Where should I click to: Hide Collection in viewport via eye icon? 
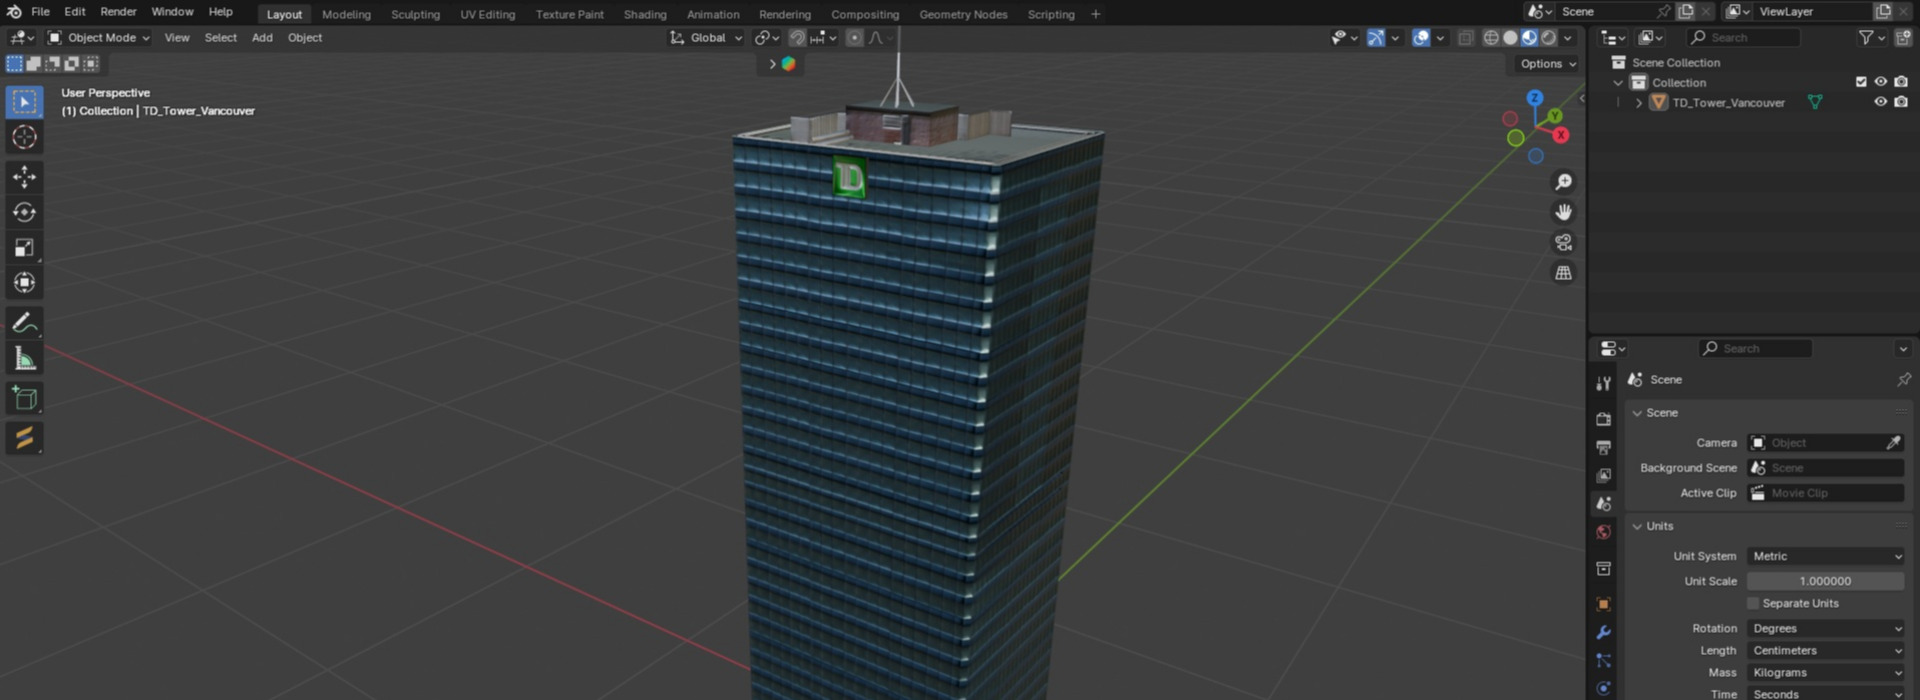tap(1881, 82)
